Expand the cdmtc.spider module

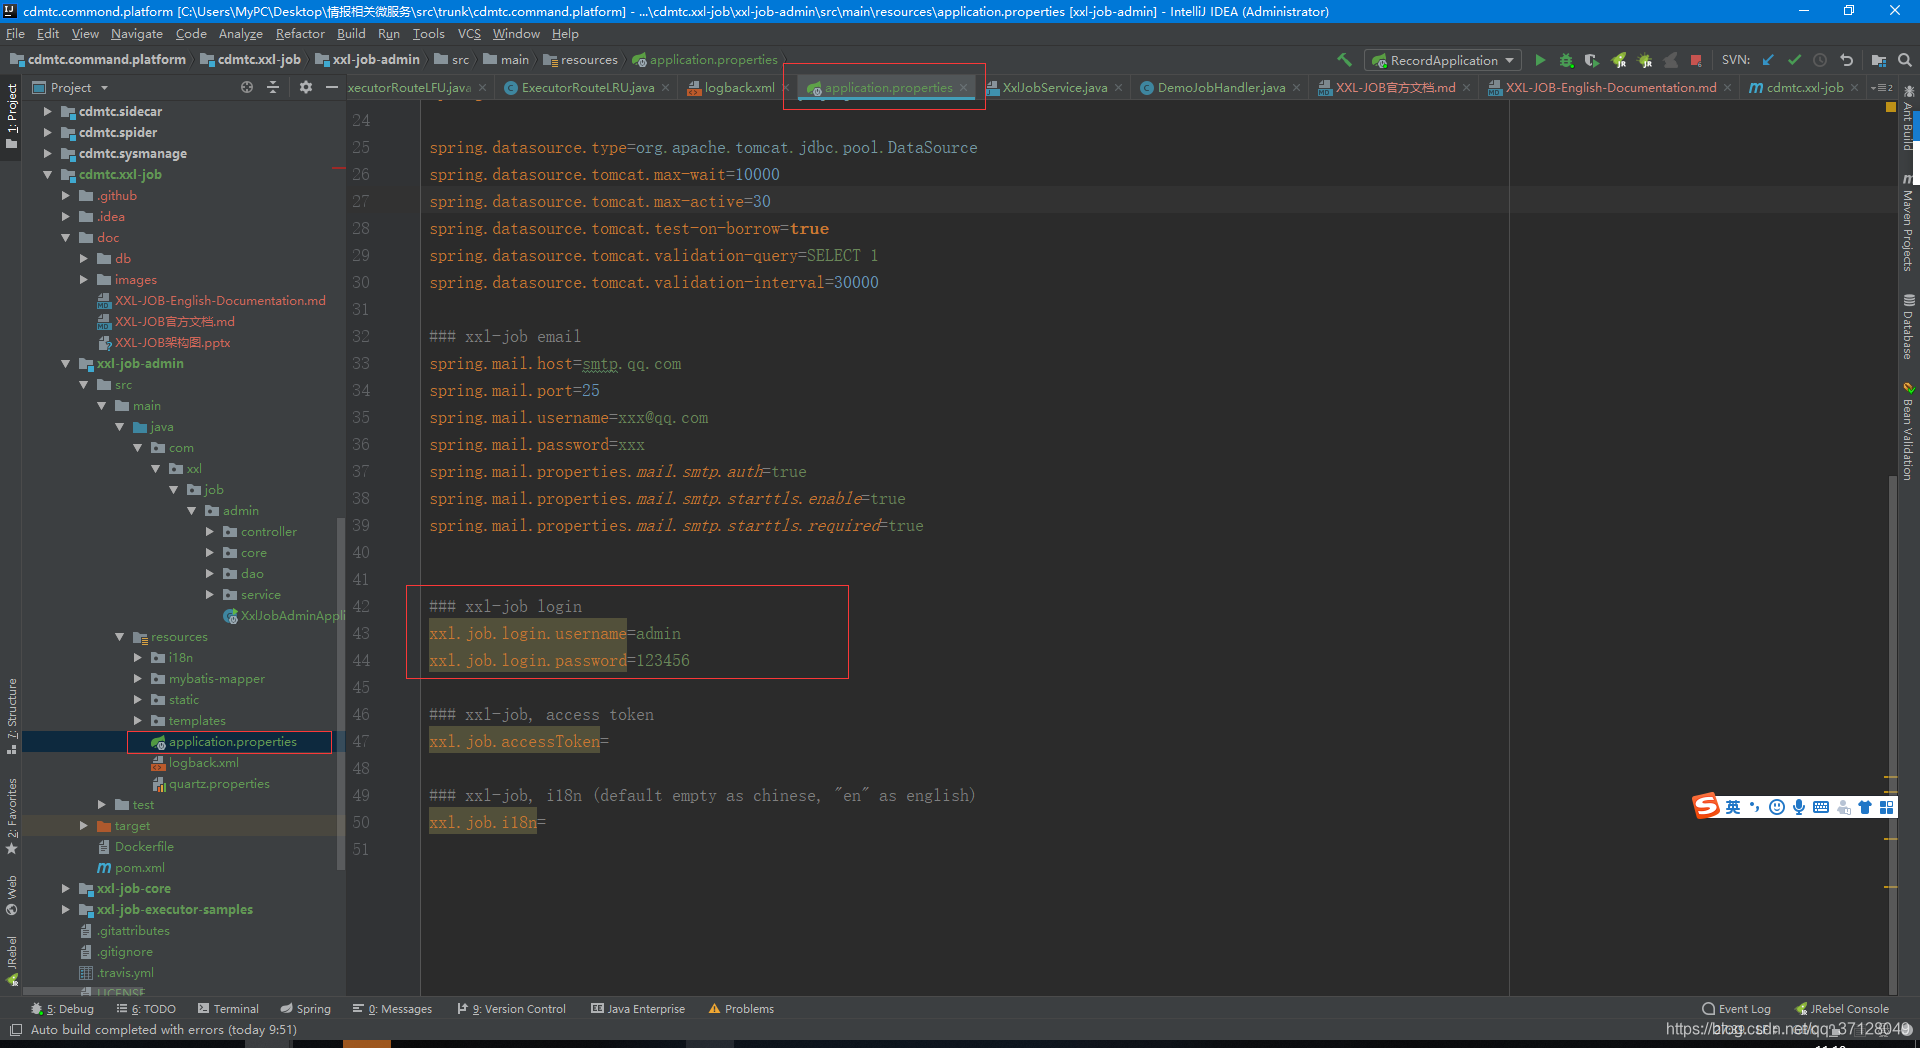47,132
